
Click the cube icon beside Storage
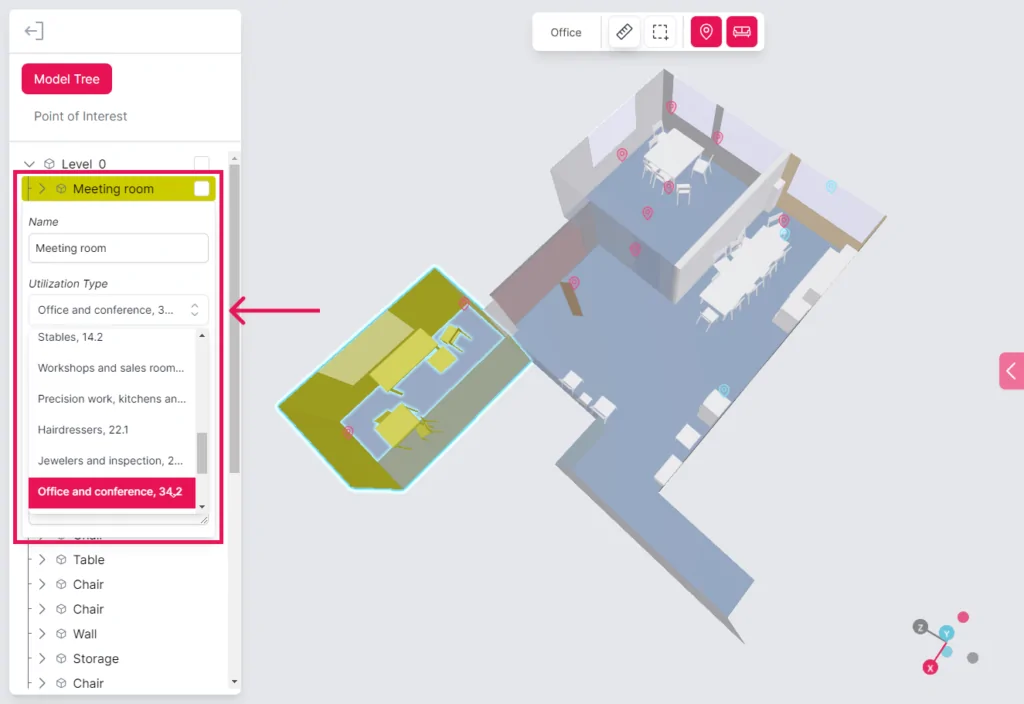tap(61, 658)
